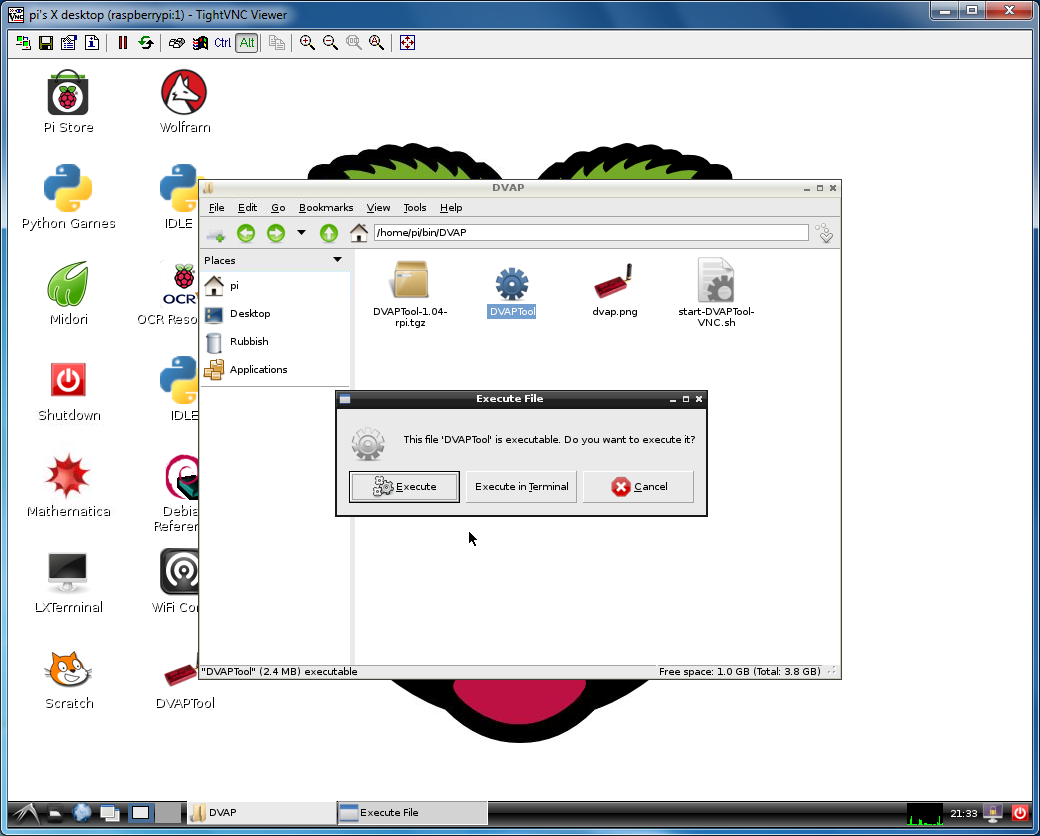This screenshot has width=1040, height=836.
Task: Open the Bookmarks menu
Action: pos(326,208)
